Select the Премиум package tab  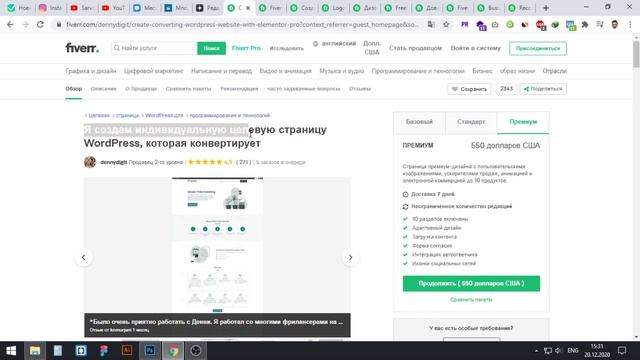523,122
